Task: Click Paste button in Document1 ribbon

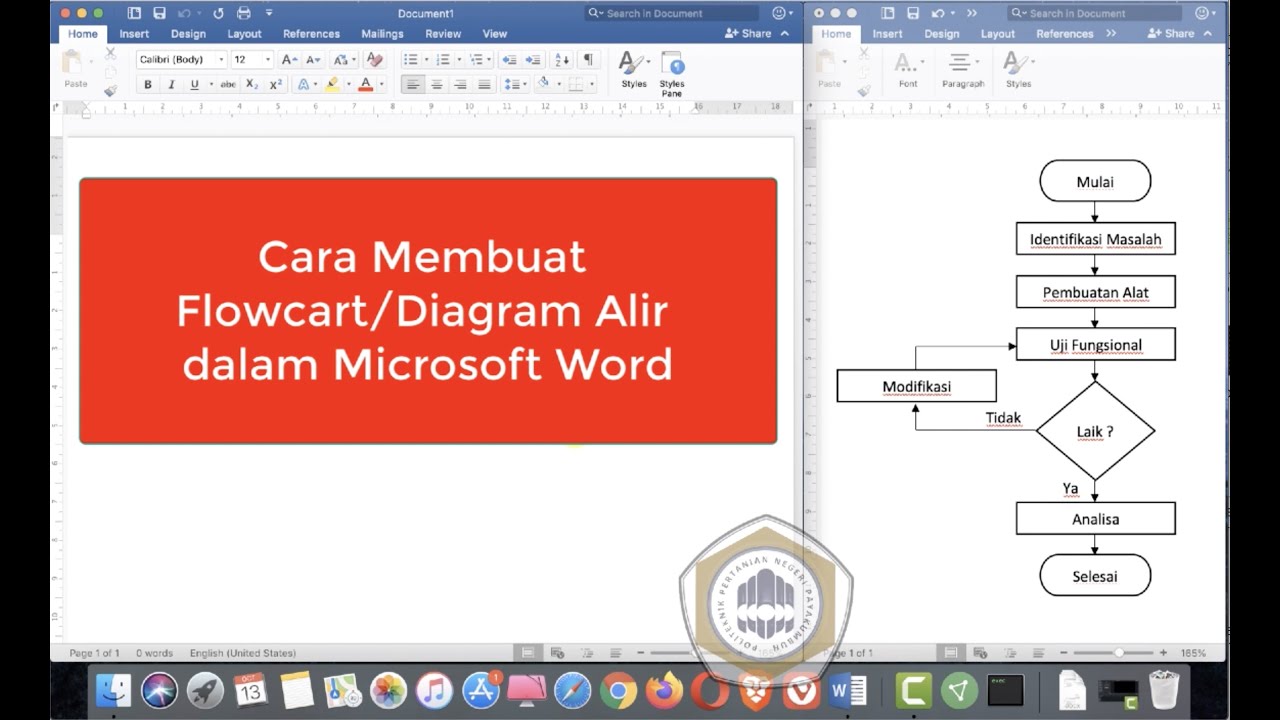Action: [76, 70]
